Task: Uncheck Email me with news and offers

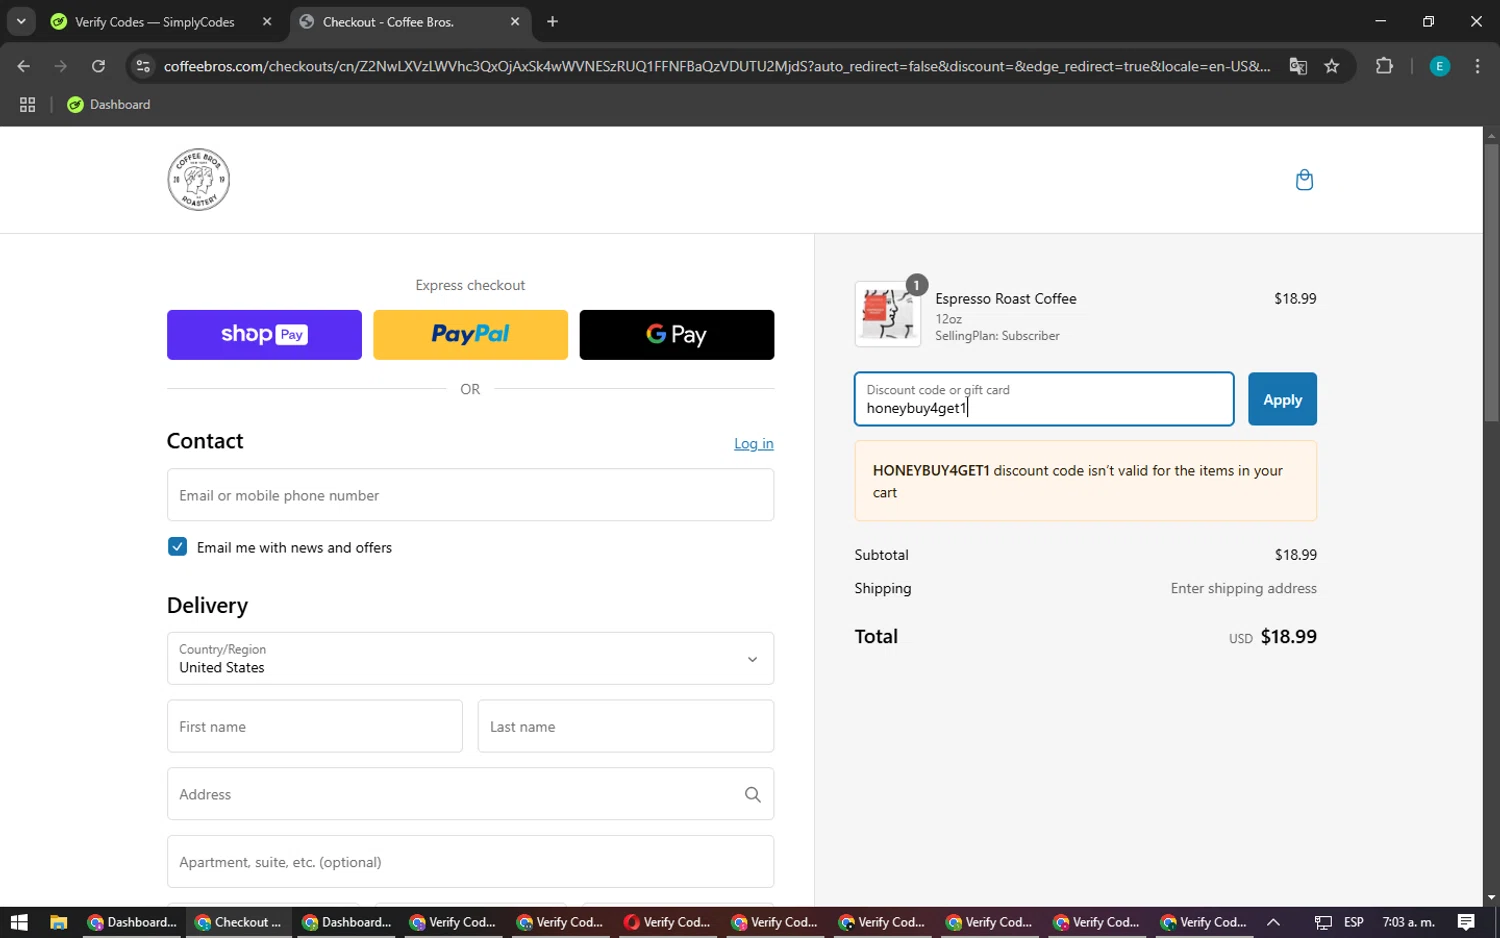Action: click(177, 547)
